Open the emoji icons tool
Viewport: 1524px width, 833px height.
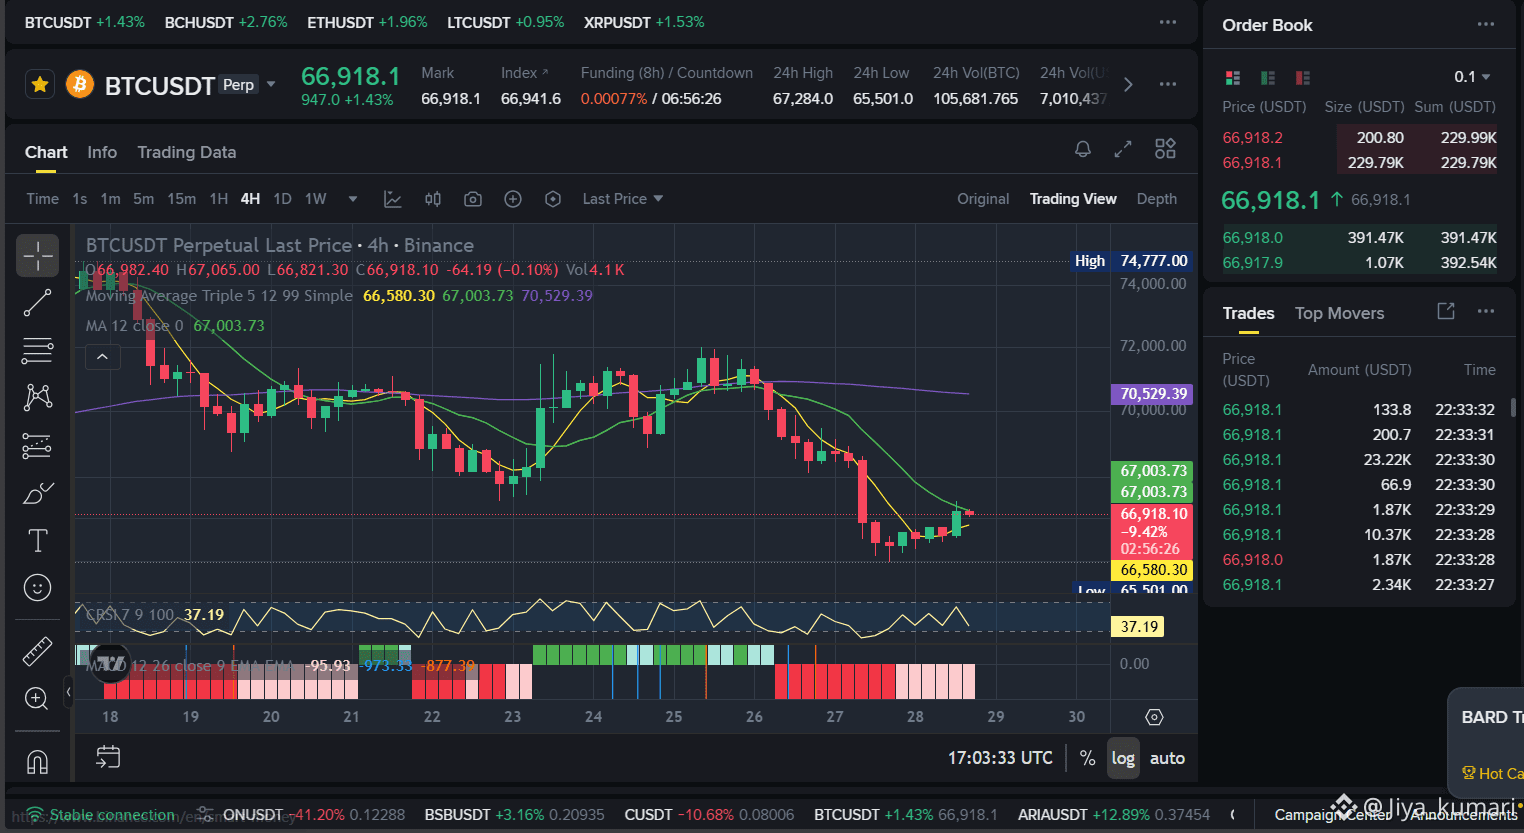(x=37, y=588)
